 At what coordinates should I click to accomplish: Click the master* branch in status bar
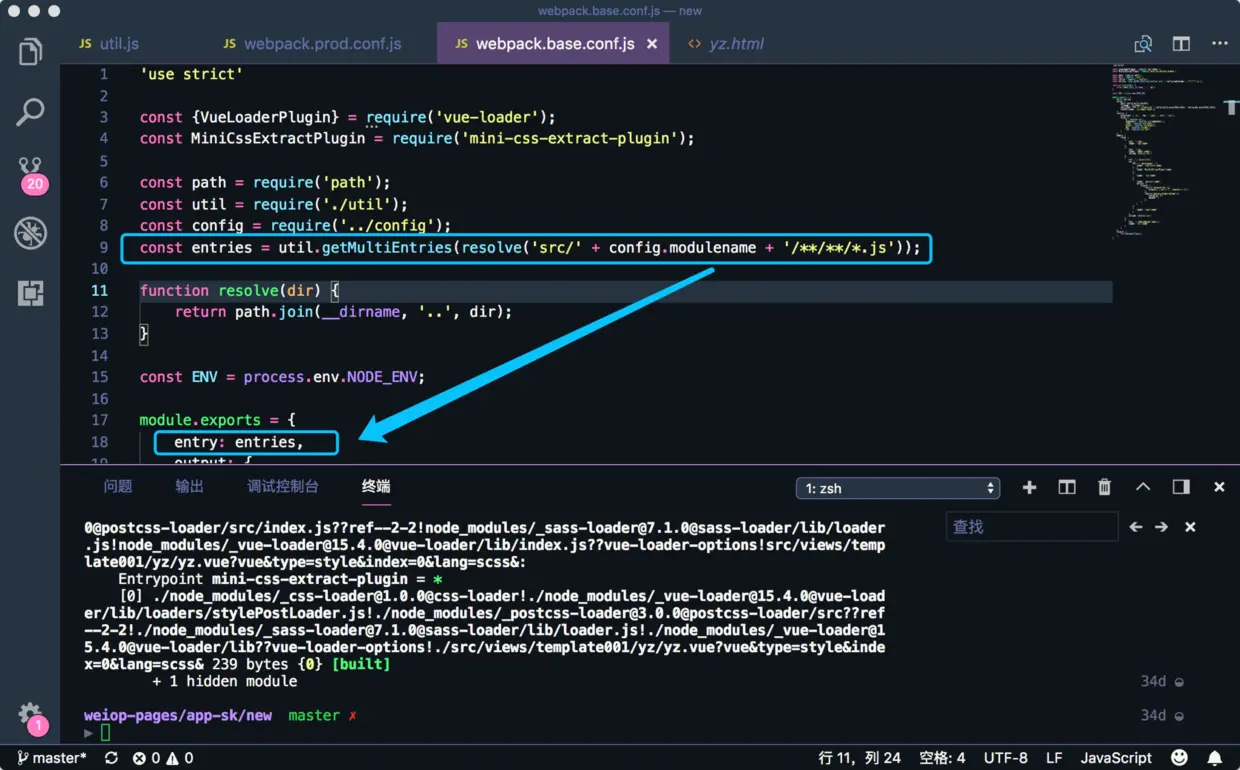coord(52,758)
